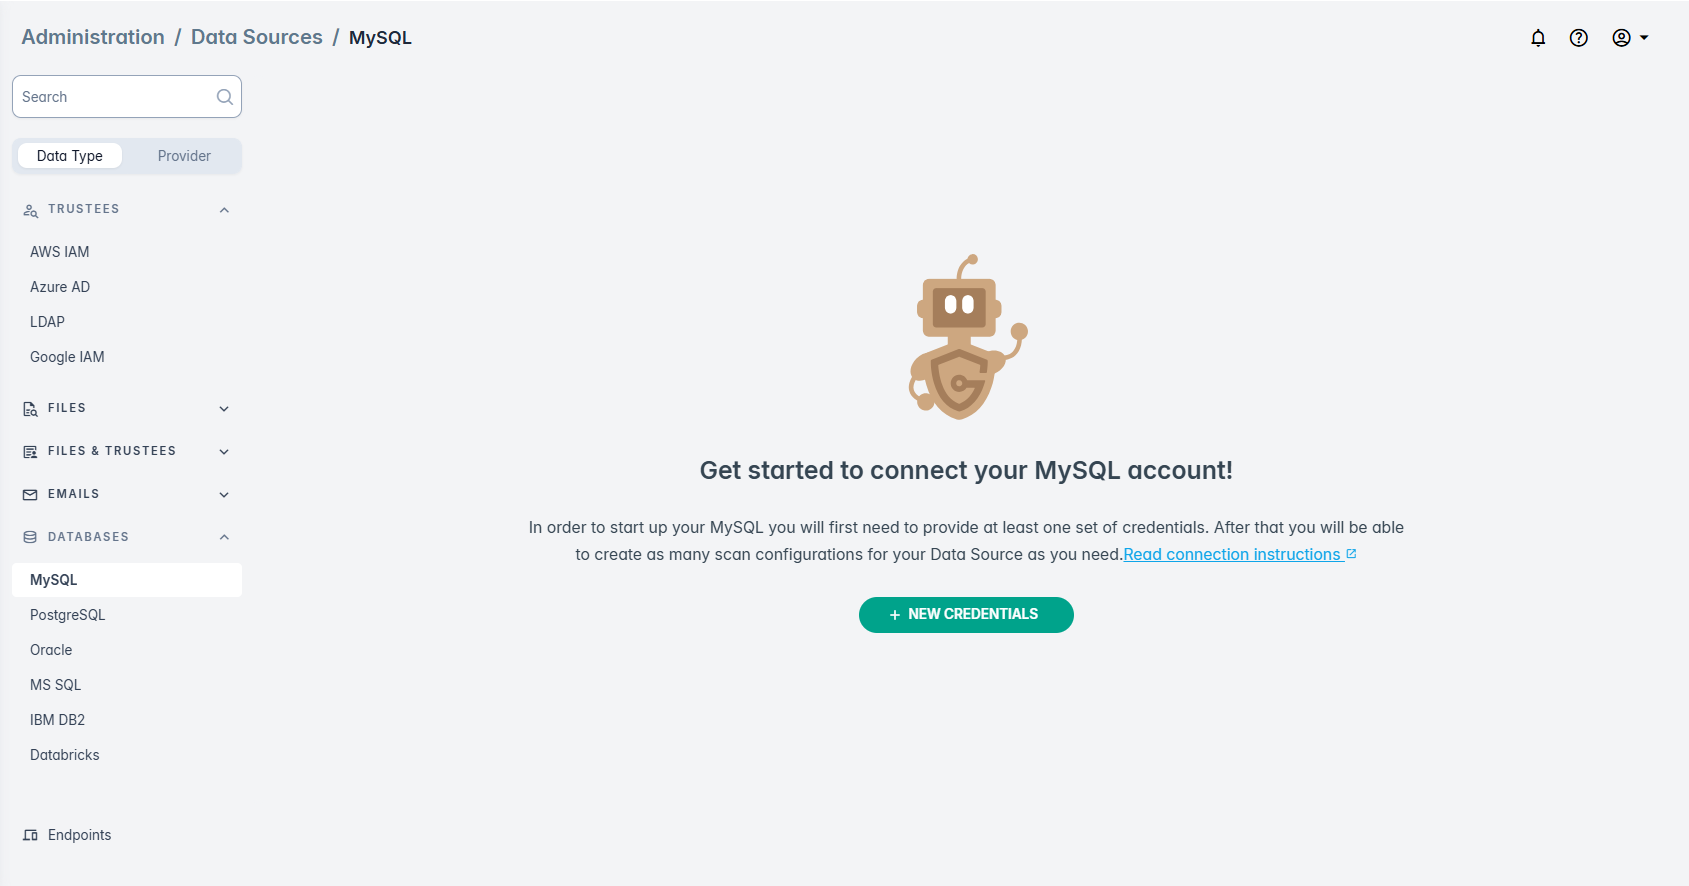Click the Databases section icon
Image resolution: width=1689 pixels, height=886 pixels.
point(30,538)
